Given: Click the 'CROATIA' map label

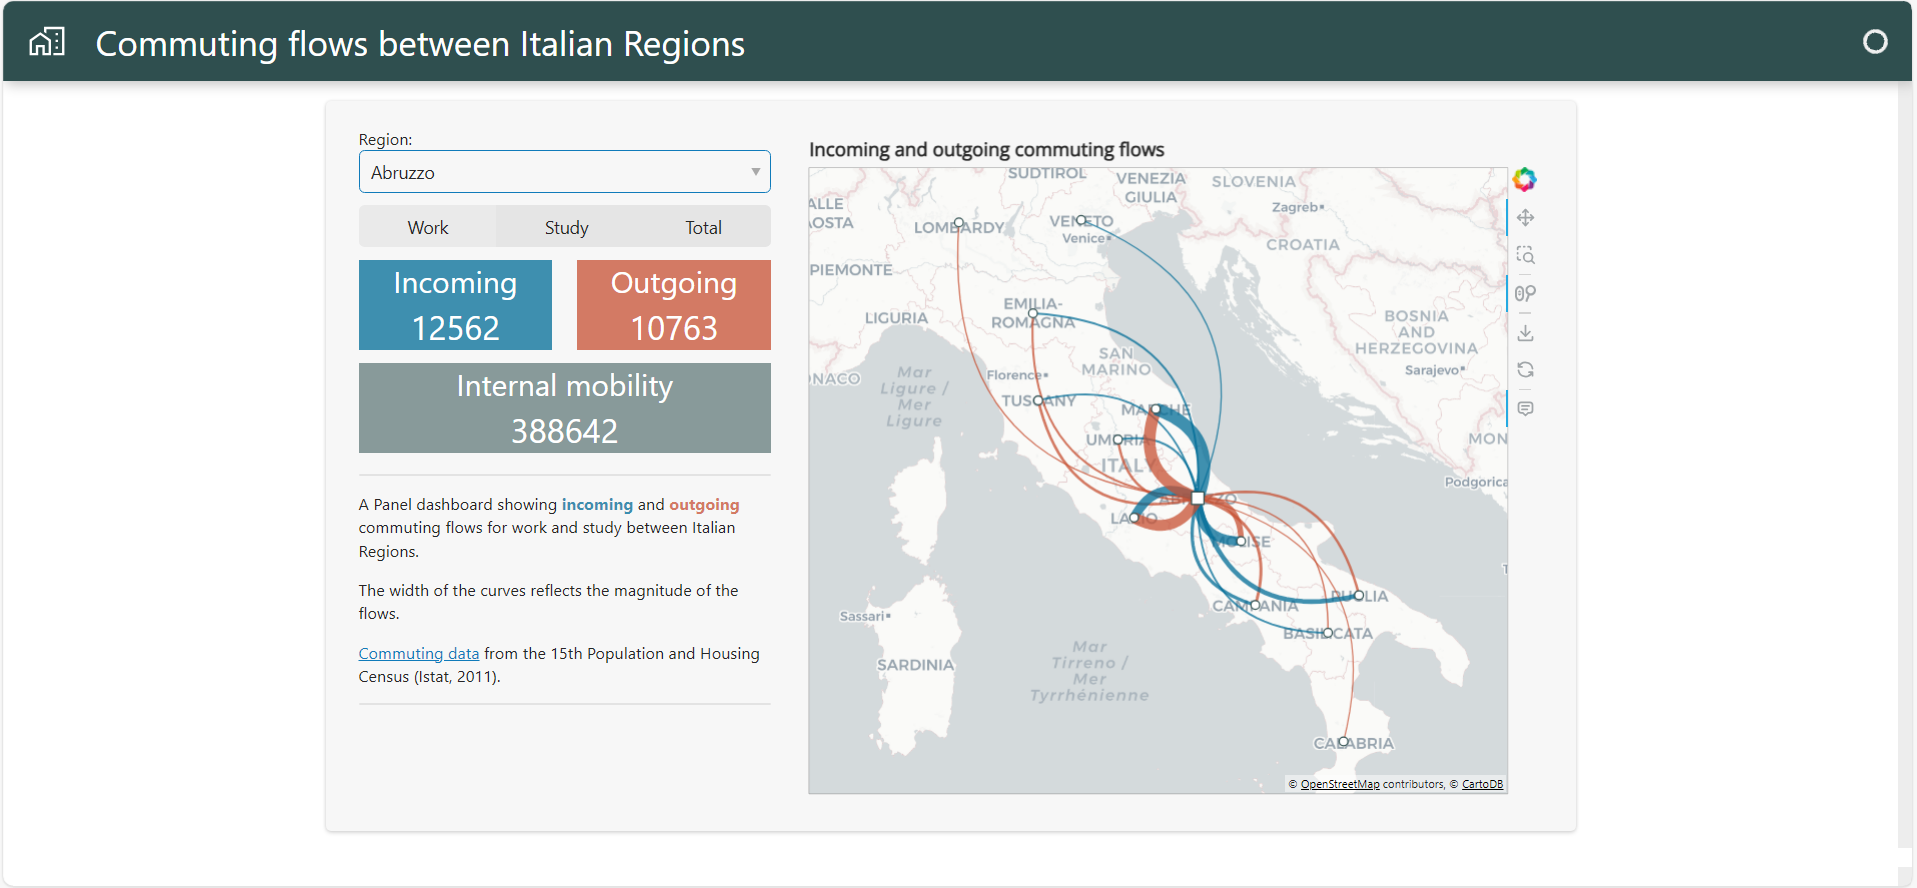Looking at the screenshot, I should [1302, 244].
